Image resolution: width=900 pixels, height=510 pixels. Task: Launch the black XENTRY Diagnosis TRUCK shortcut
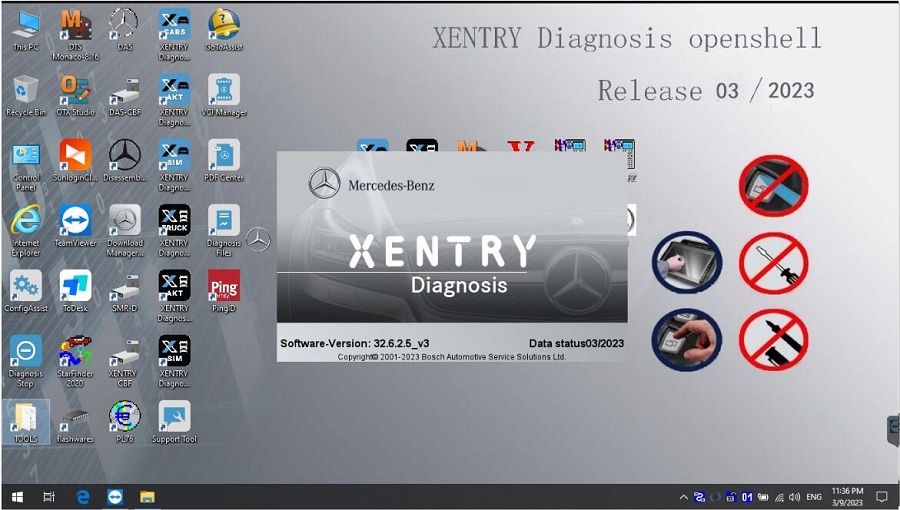[x=174, y=231]
